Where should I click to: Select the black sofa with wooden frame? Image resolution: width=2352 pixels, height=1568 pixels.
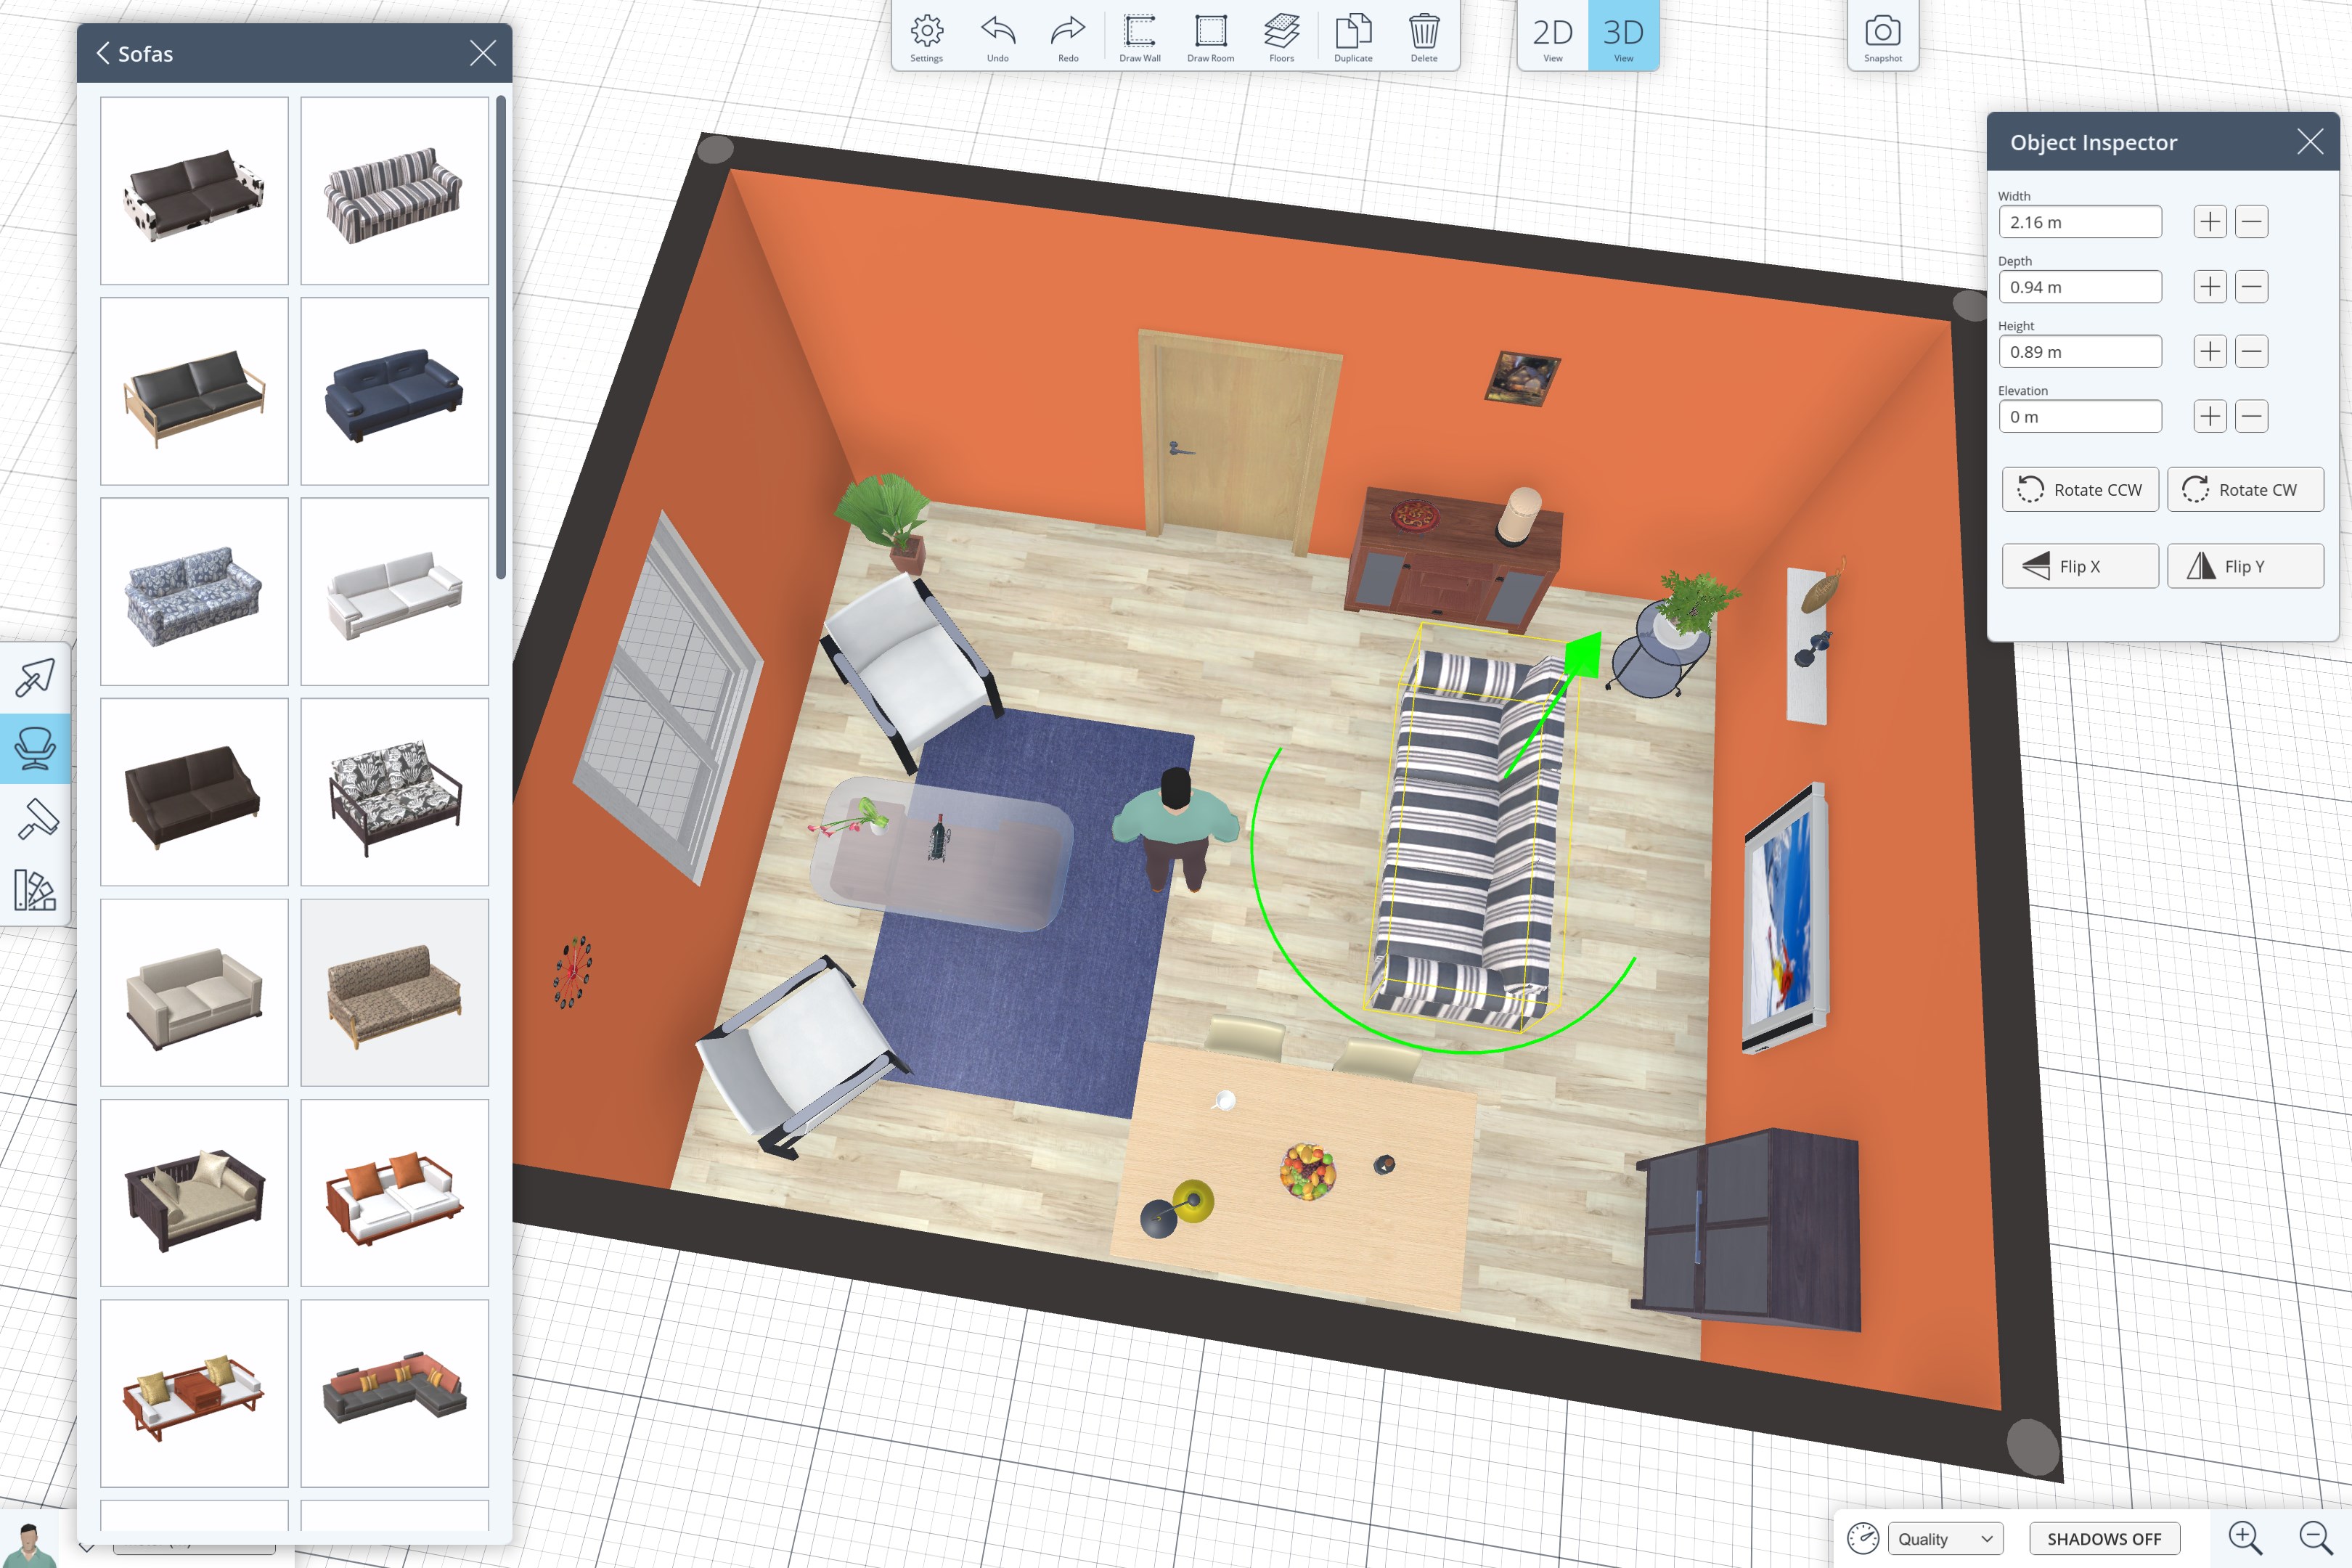click(x=194, y=392)
